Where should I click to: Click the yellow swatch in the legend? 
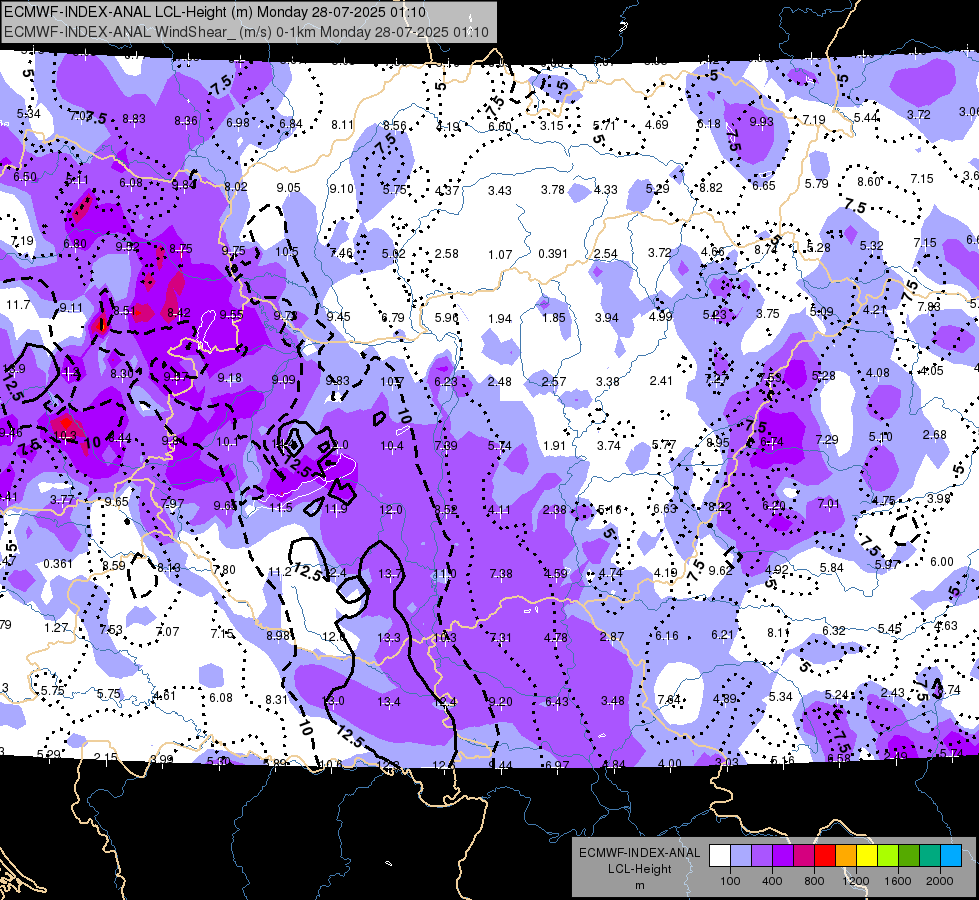coord(867,856)
